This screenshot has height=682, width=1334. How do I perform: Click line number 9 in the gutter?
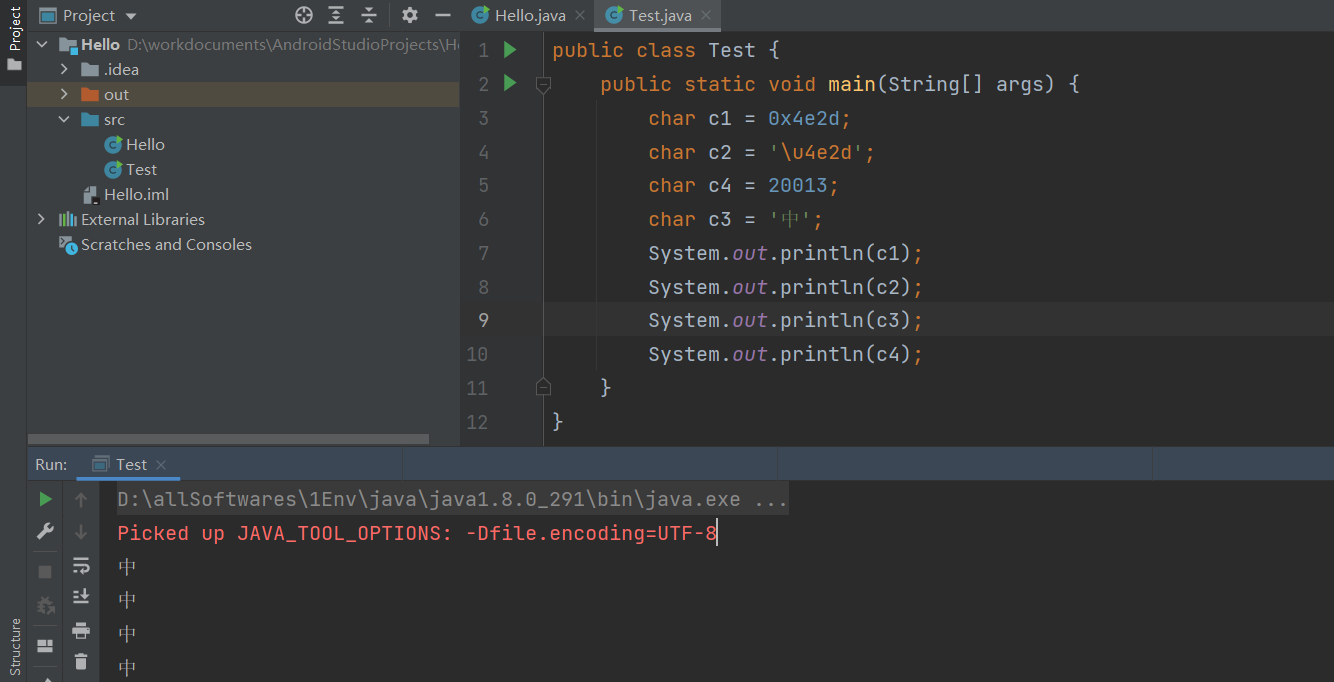tap(483, 320)
